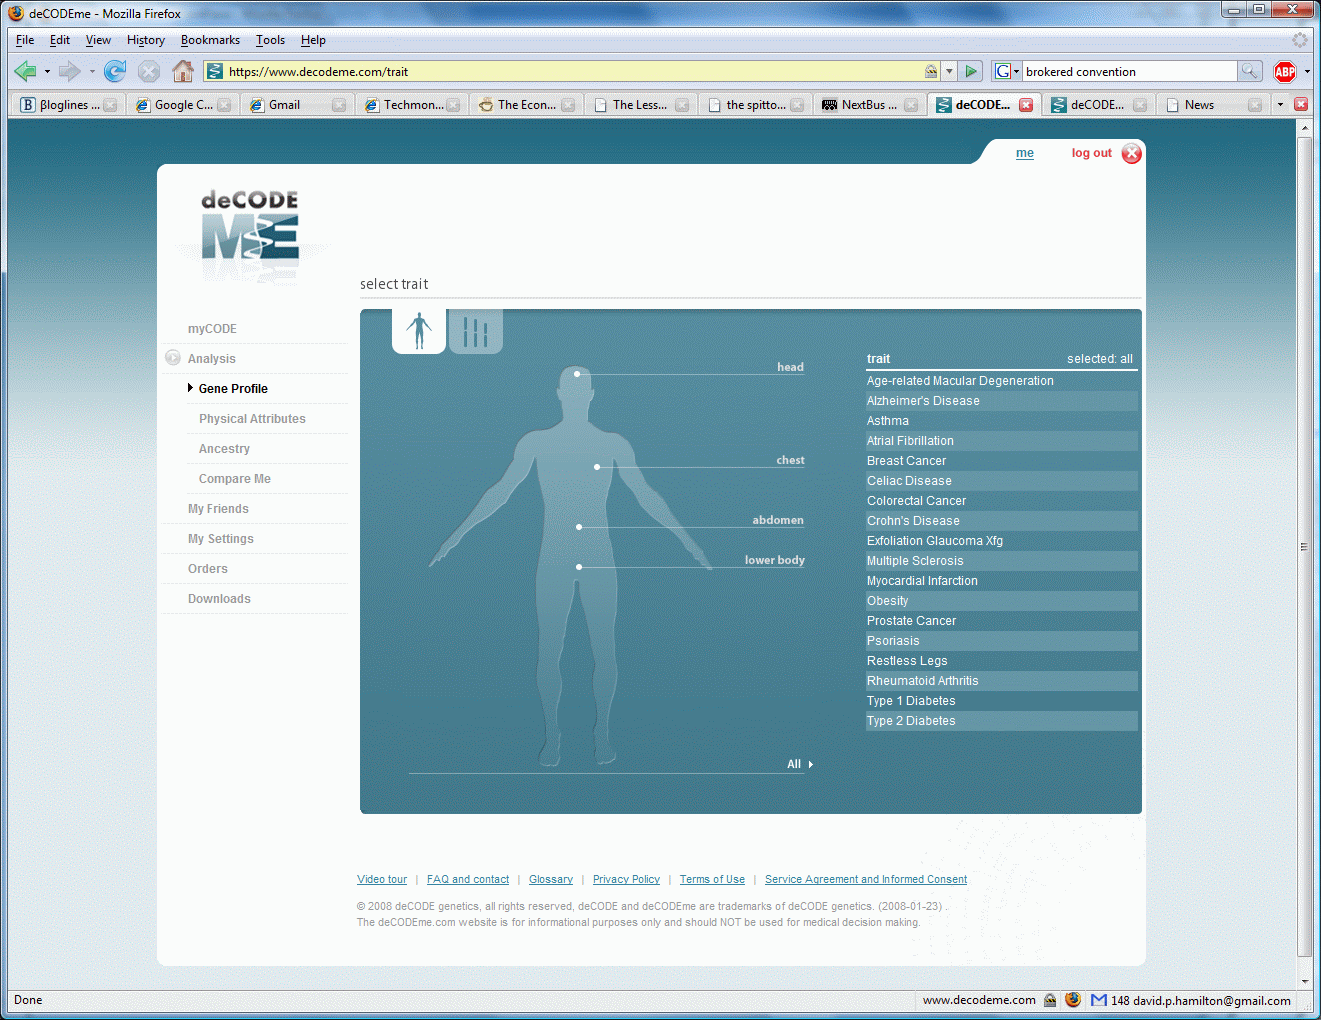The height and width of the screenshot is (1020, 1321).
Task: Open Compare Me in sidebar
Action: point(234,478)
